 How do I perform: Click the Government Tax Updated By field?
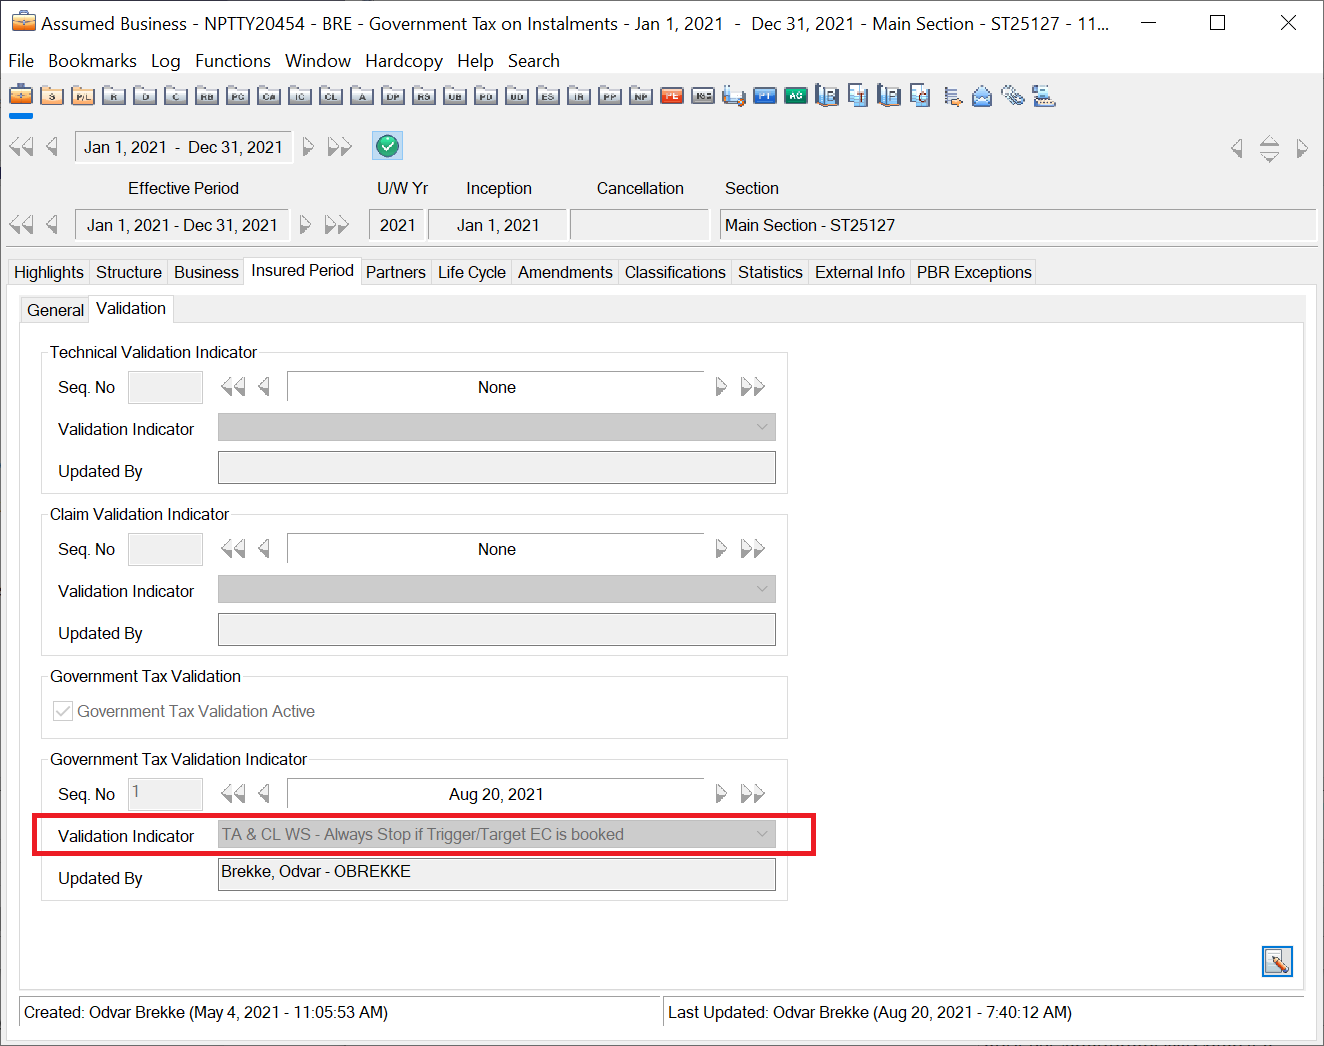[496, 874]
